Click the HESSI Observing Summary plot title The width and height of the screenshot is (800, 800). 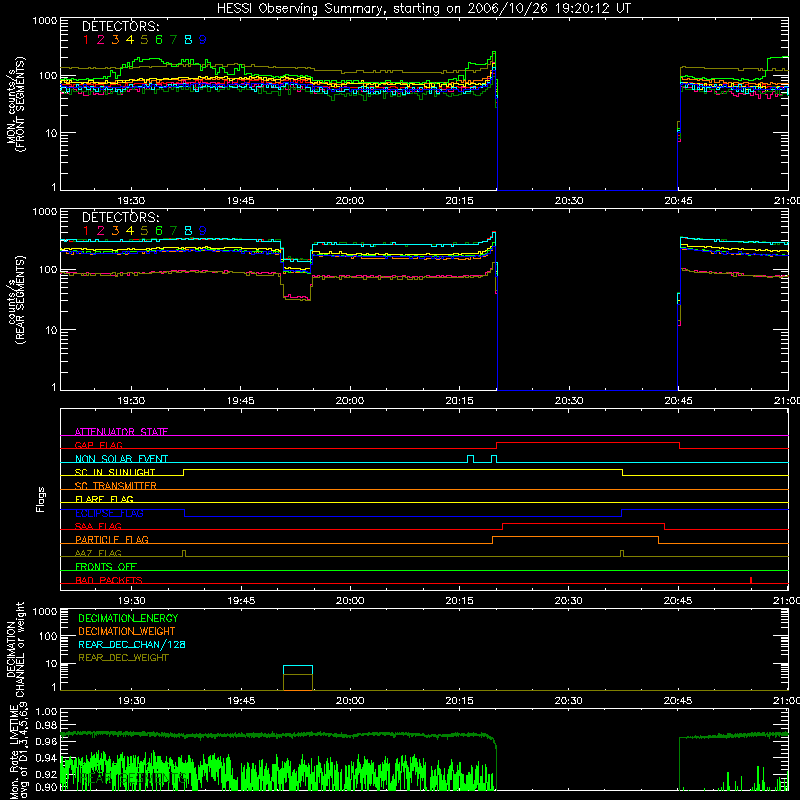click(x=424, y=8)
